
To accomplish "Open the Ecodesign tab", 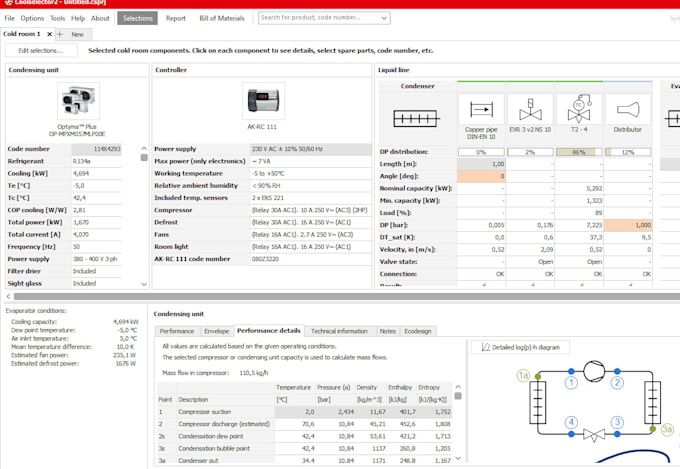I will click(418, 331).
